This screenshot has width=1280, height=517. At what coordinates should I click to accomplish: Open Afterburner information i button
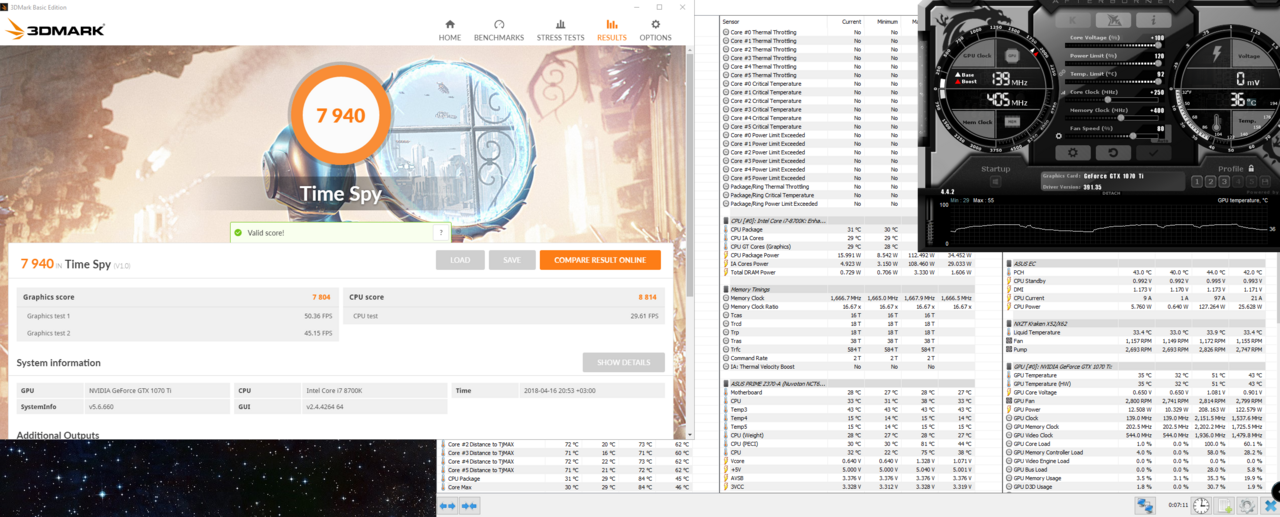1154,20
